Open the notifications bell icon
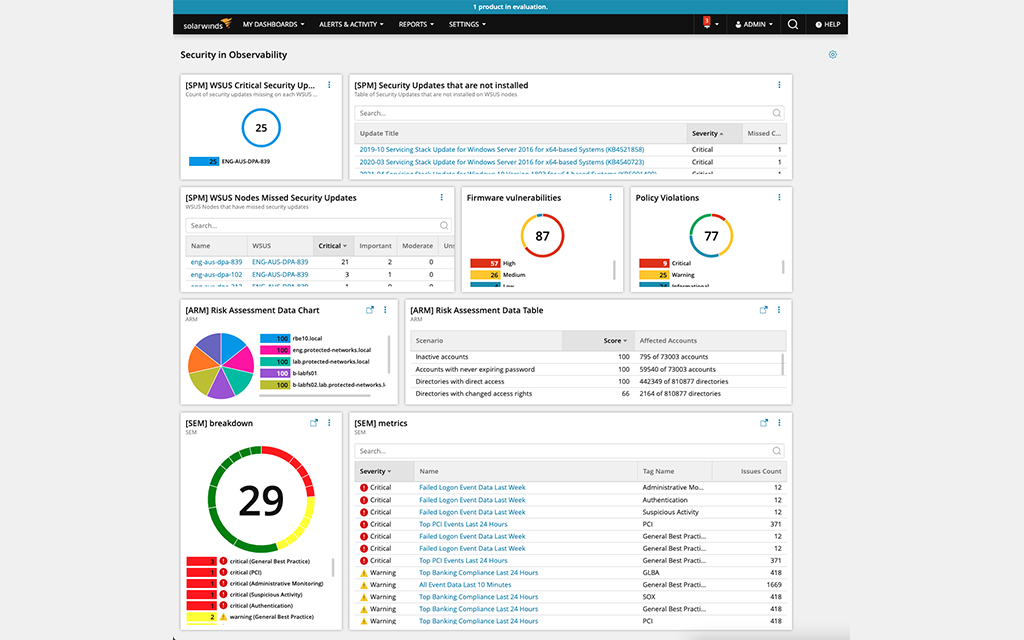1024x640 pixels. click(x=707, y=23)
